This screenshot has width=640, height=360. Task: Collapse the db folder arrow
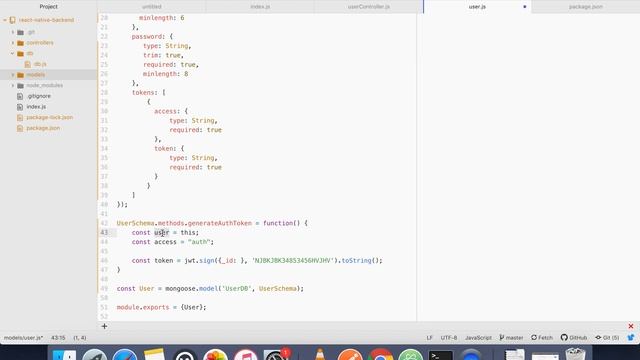pyautogui.click(x=13, y=53)
